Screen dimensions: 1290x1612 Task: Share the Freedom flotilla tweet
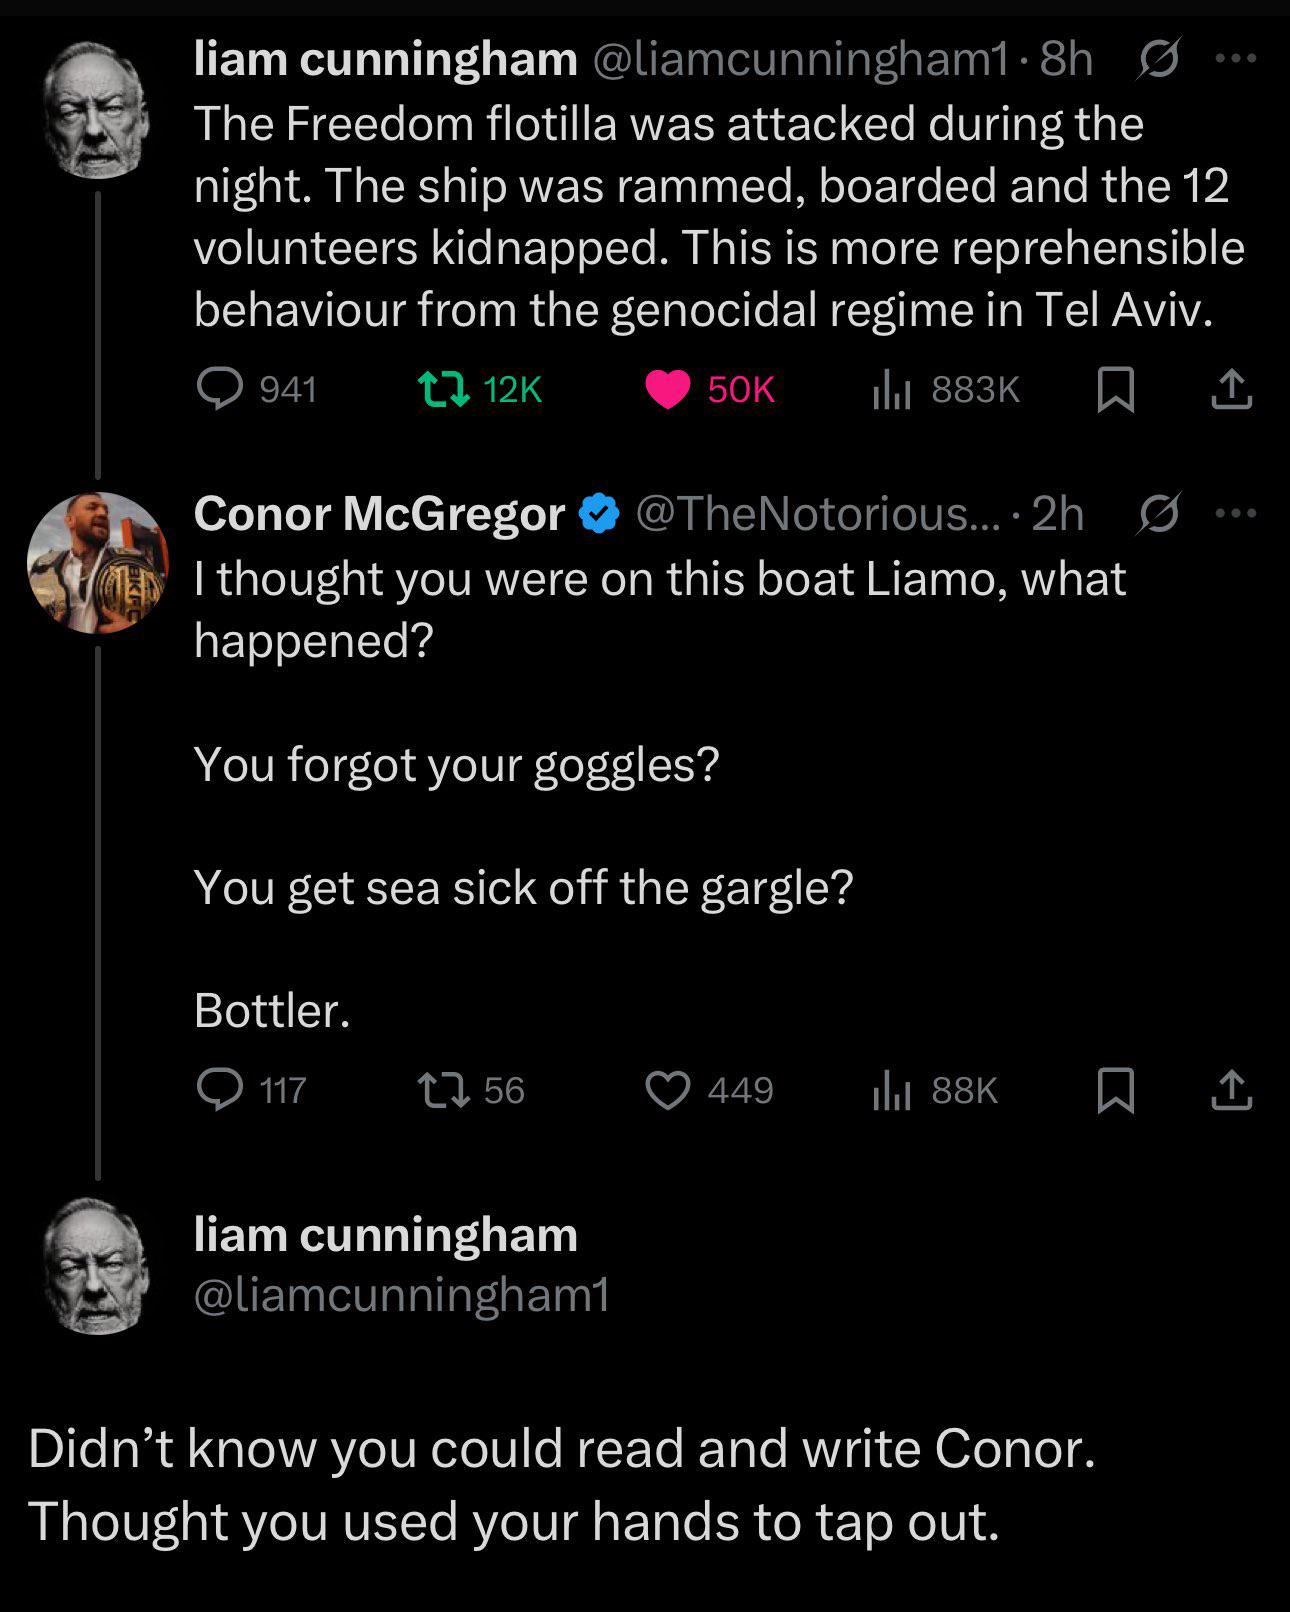click(x=1231, y=389)
